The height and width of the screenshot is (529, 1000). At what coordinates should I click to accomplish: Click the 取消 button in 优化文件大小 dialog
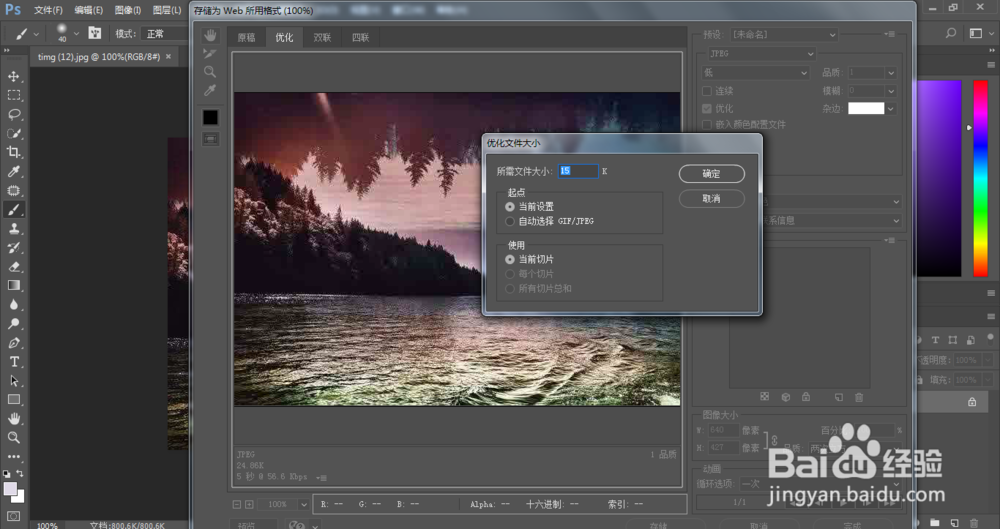click(712, 198)
